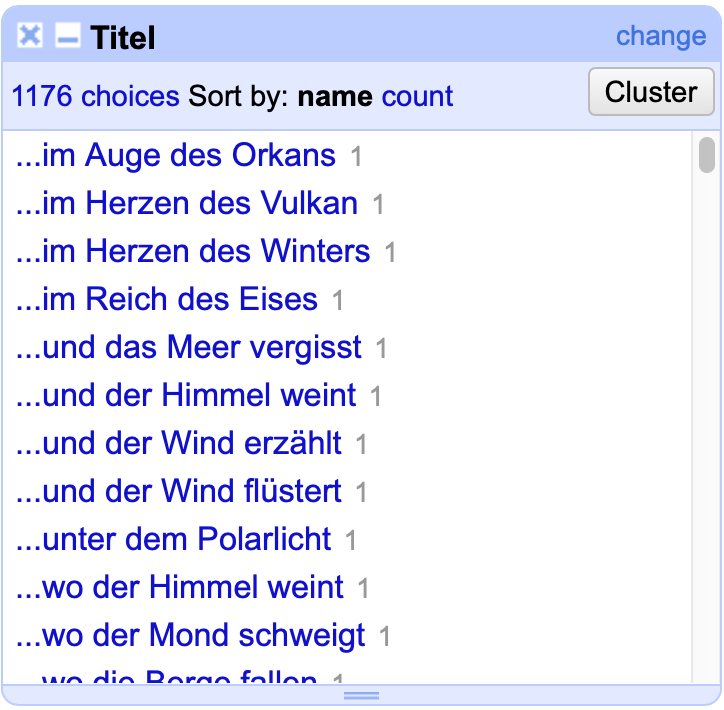Click the facet list scrollbar thumb

click(706, 155)
